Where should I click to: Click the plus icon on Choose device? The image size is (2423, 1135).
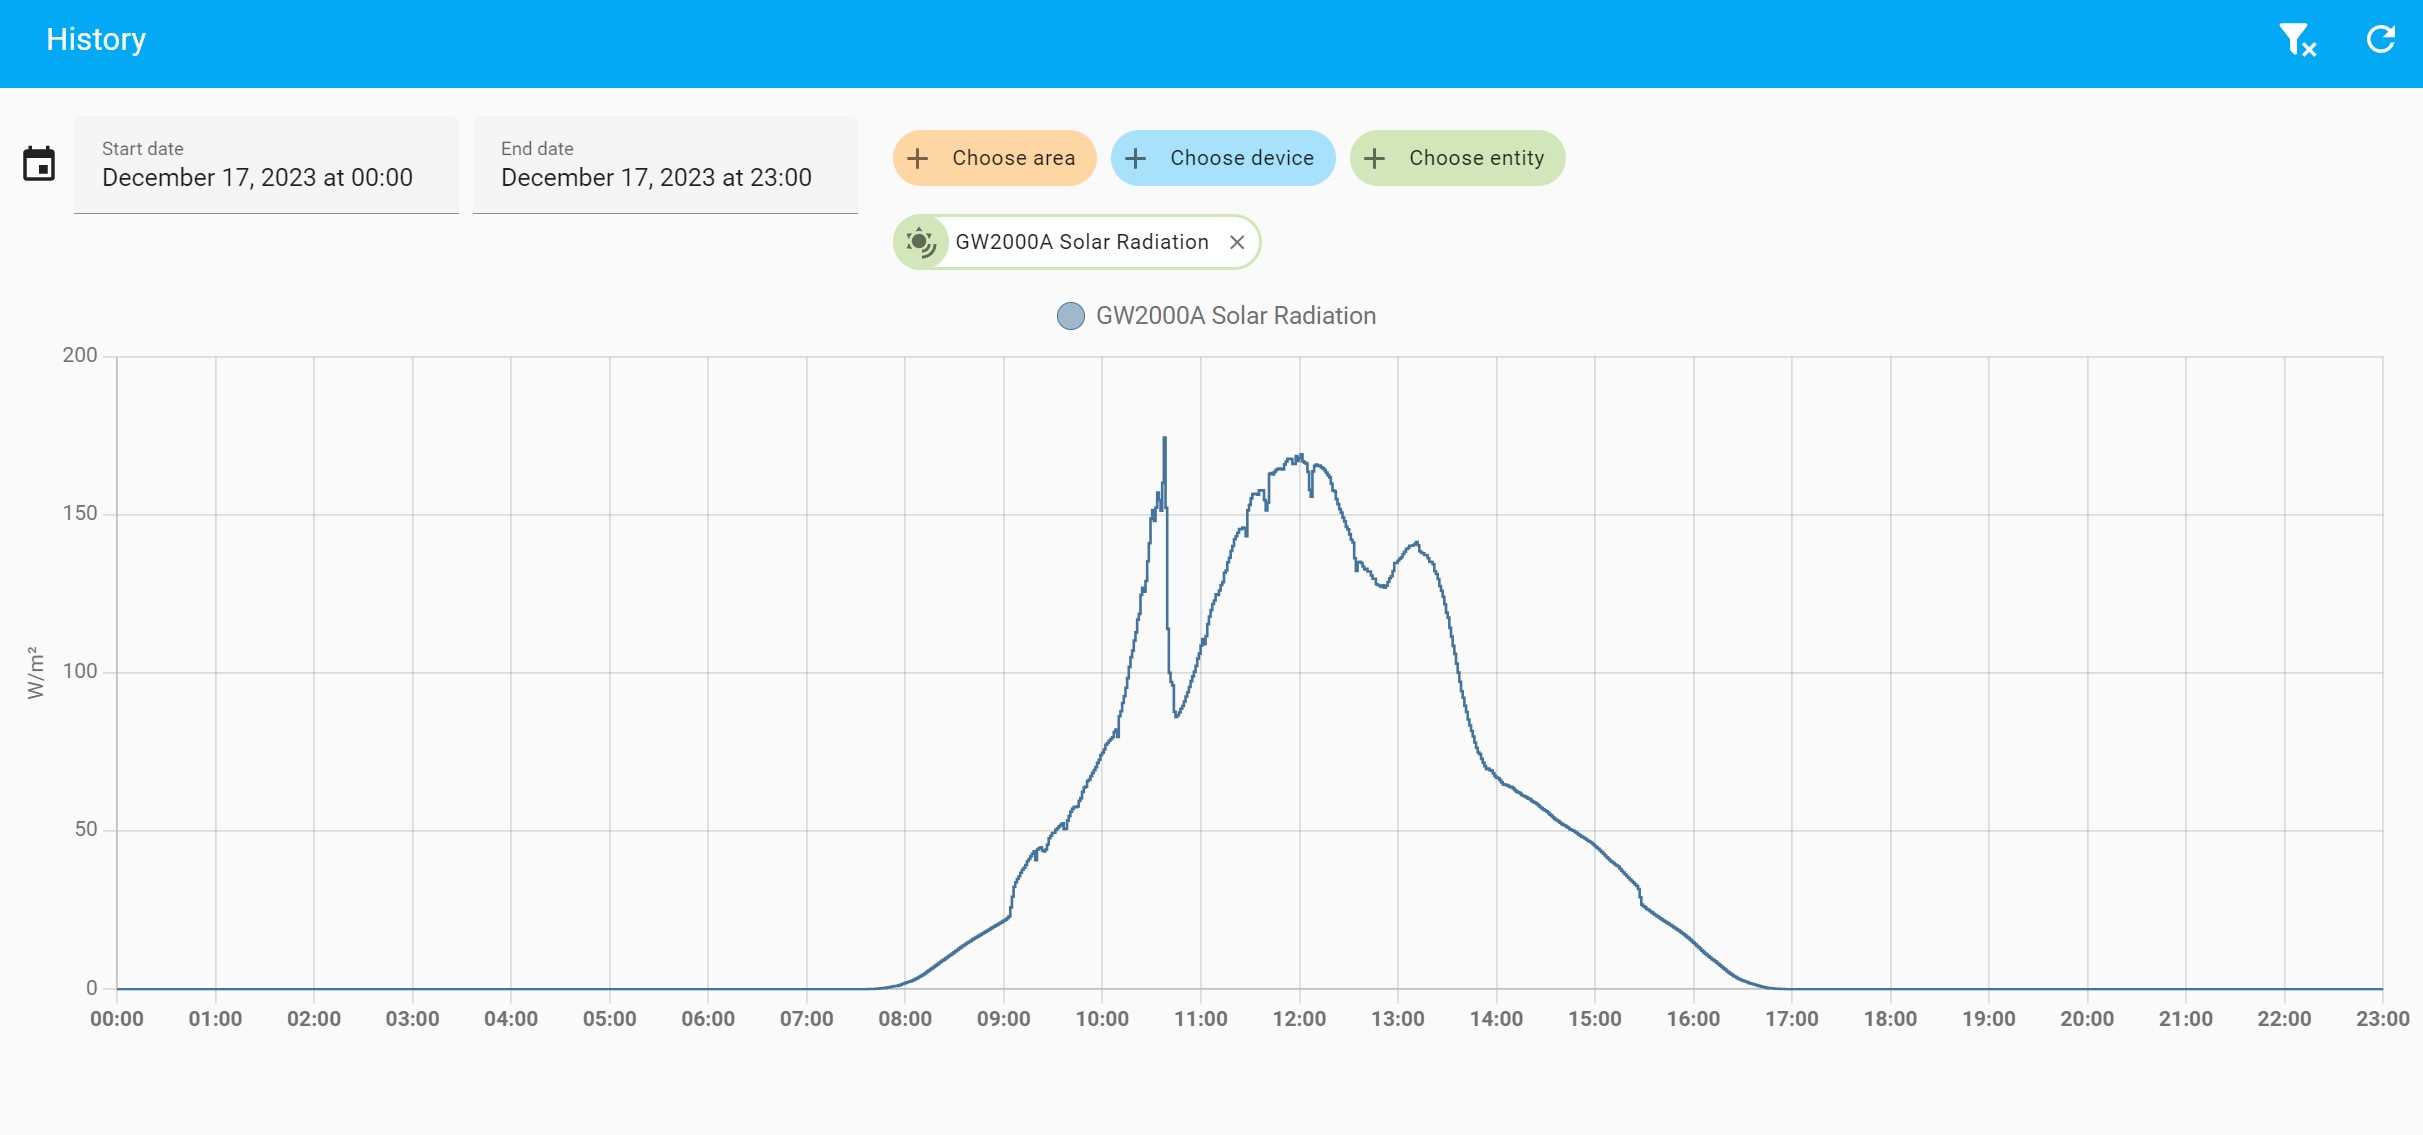[1136, 158]
